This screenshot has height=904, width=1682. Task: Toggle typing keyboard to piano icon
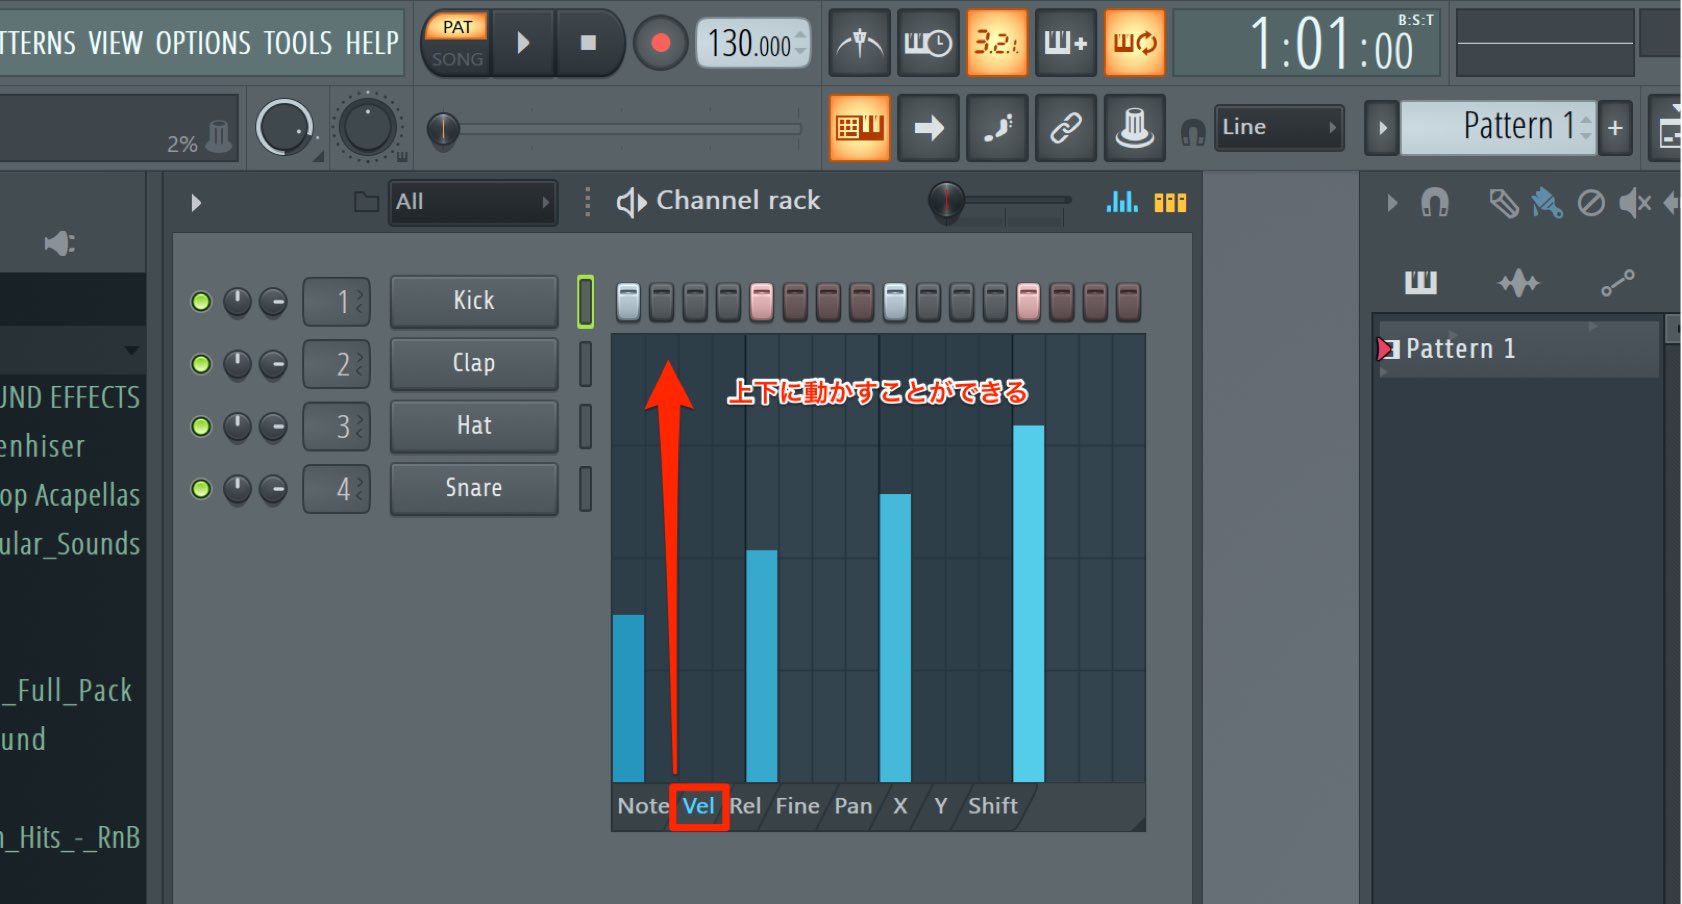click(859, 128)
